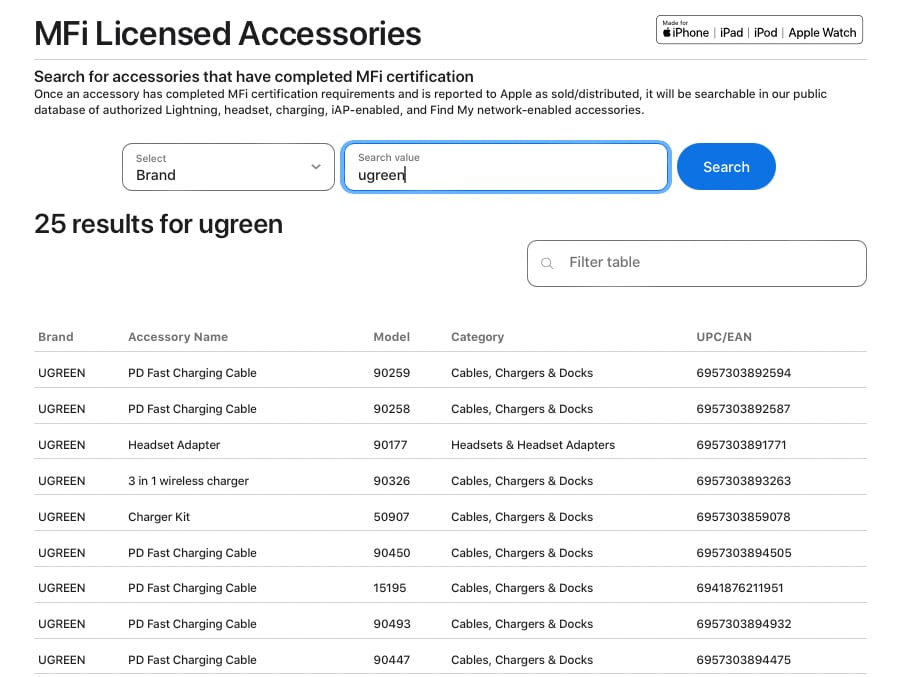Click the Brand column header
Viewport: 905px width, 677px height.
pyautogui.click(x=55, y=337)
